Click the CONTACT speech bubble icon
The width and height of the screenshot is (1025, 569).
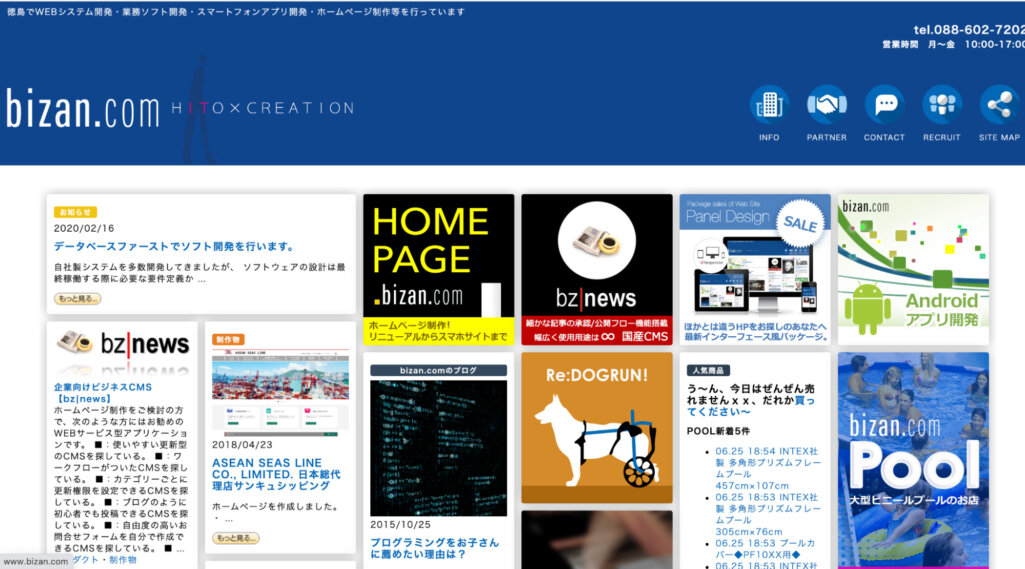click(884, 105)
